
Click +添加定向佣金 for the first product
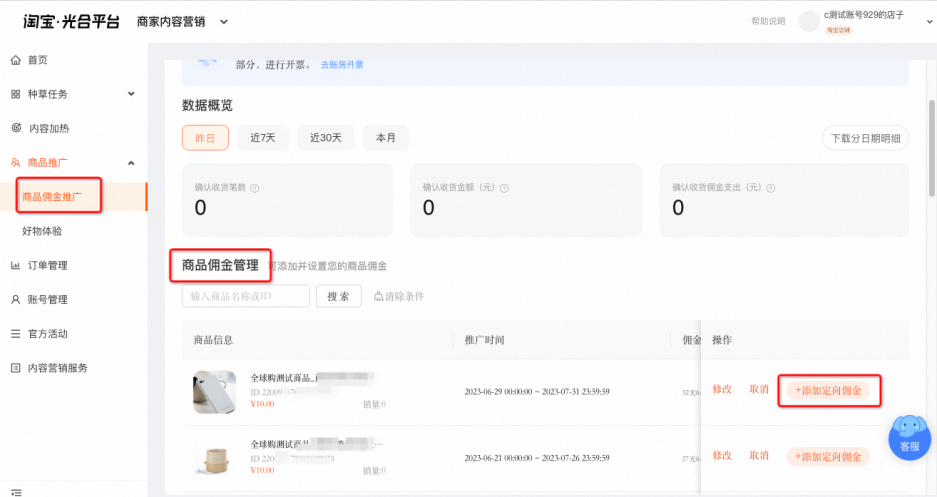coord(828,391)
